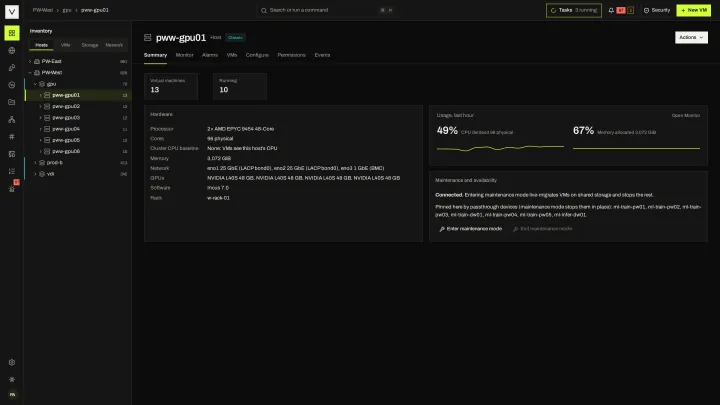Screen dimensions: 720x405
Task: Click the red alert count badge
Action: [x=621, y=10]
